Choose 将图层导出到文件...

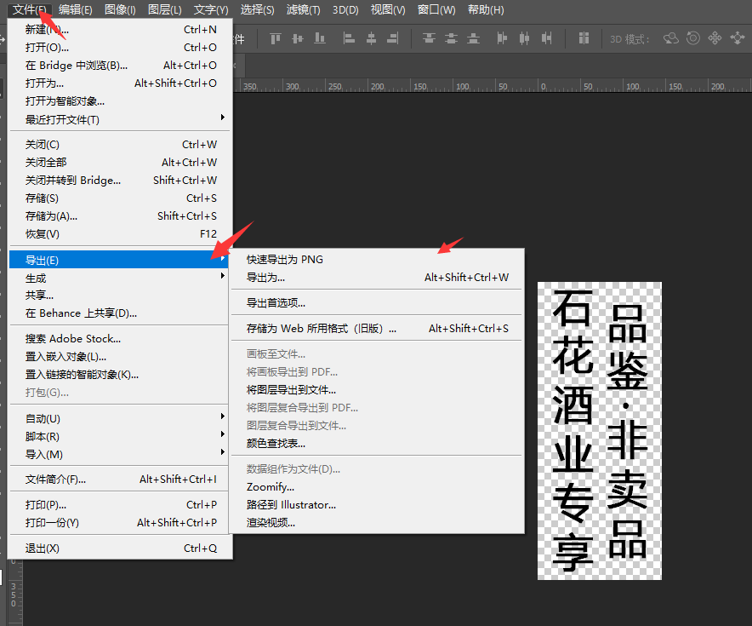point(377,390)
